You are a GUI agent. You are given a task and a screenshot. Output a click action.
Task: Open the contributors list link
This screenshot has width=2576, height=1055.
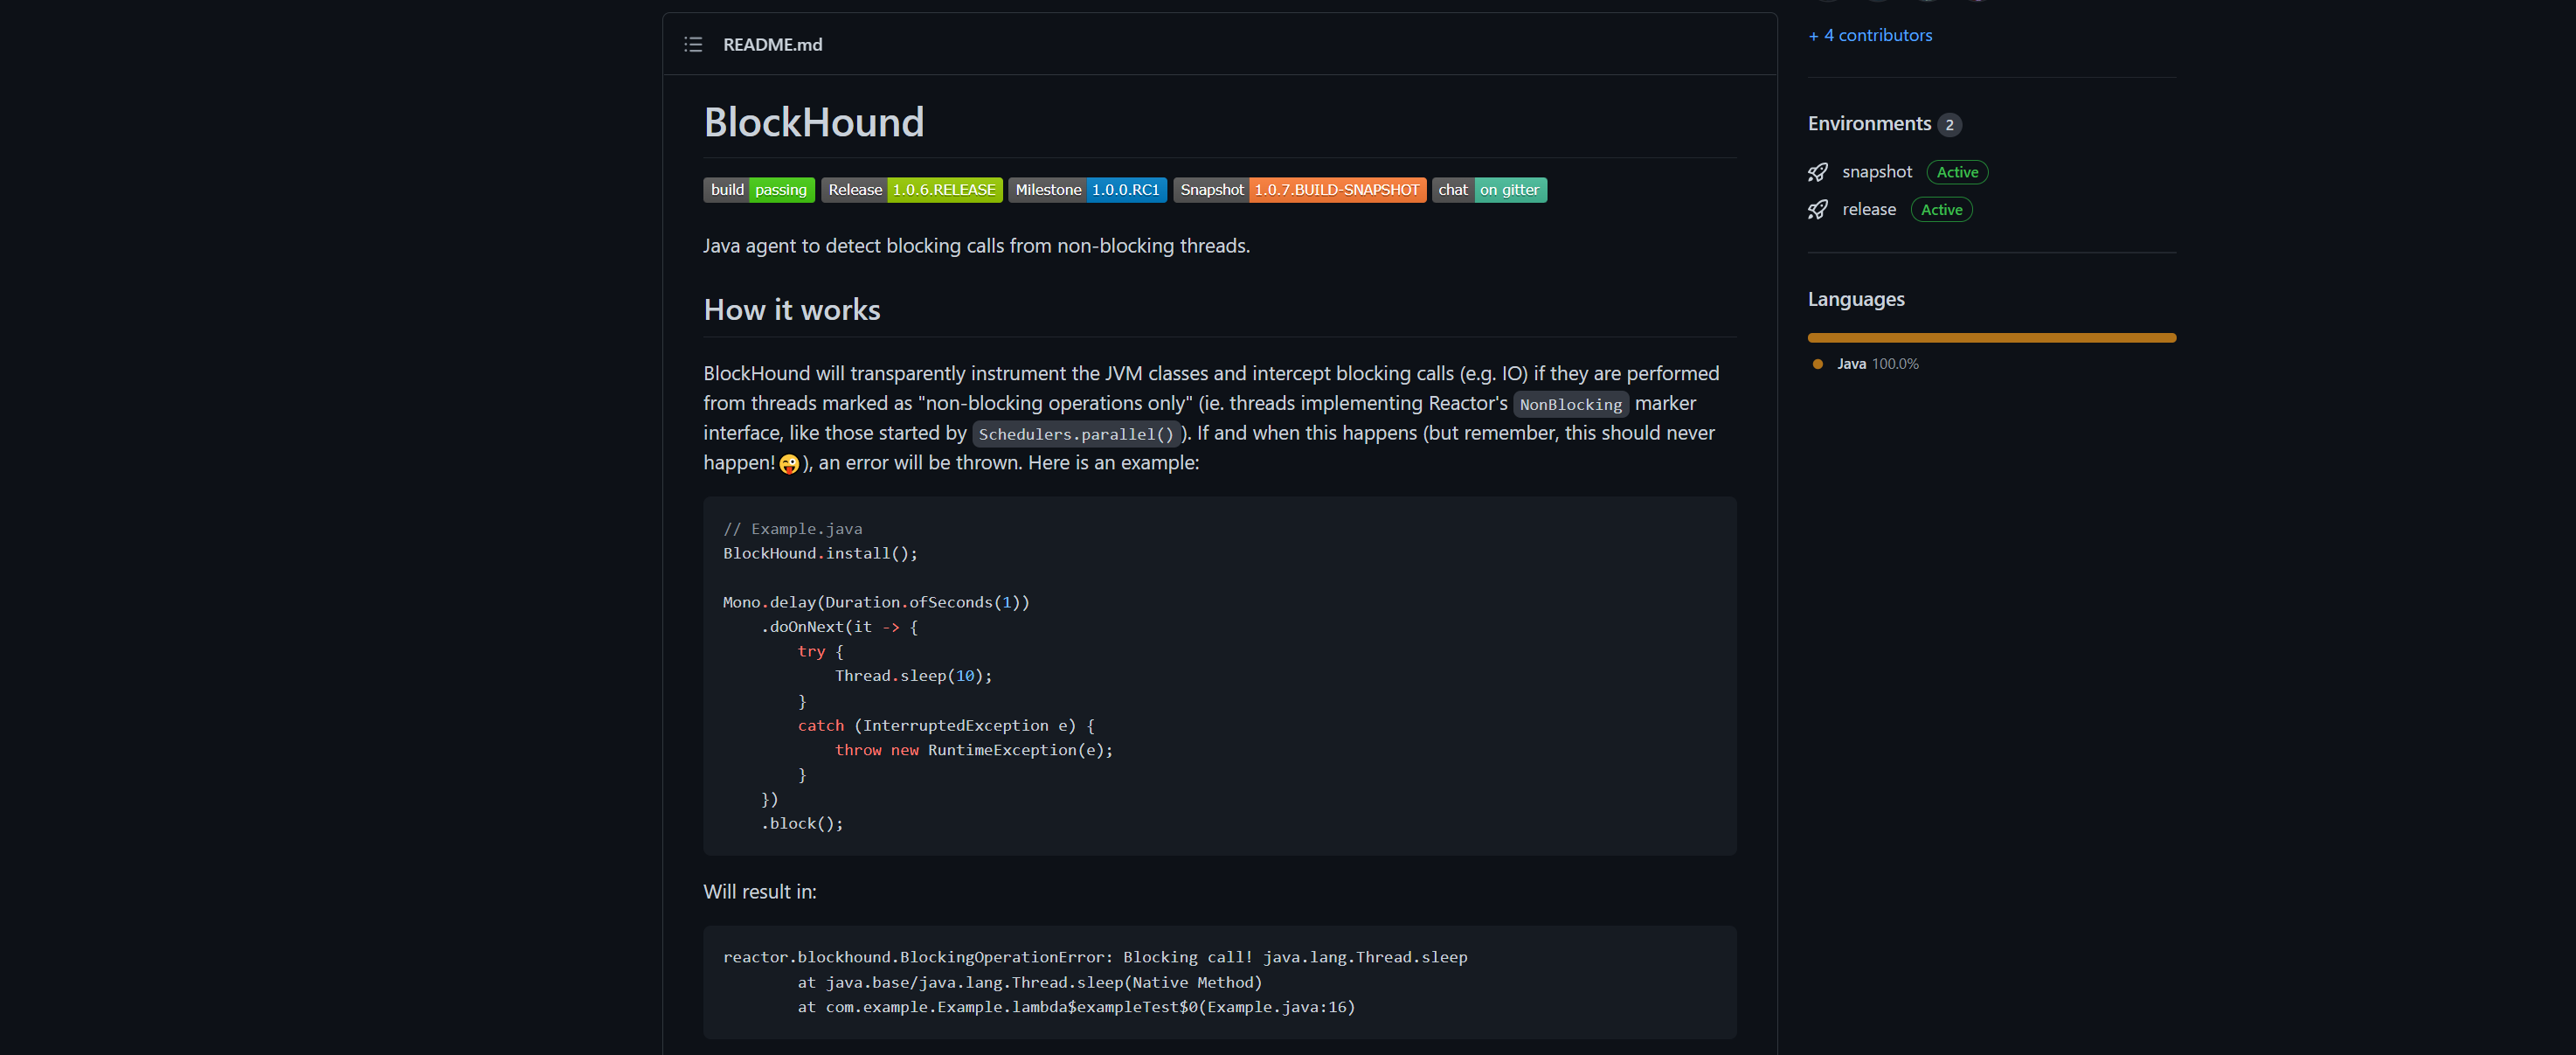1870,33
